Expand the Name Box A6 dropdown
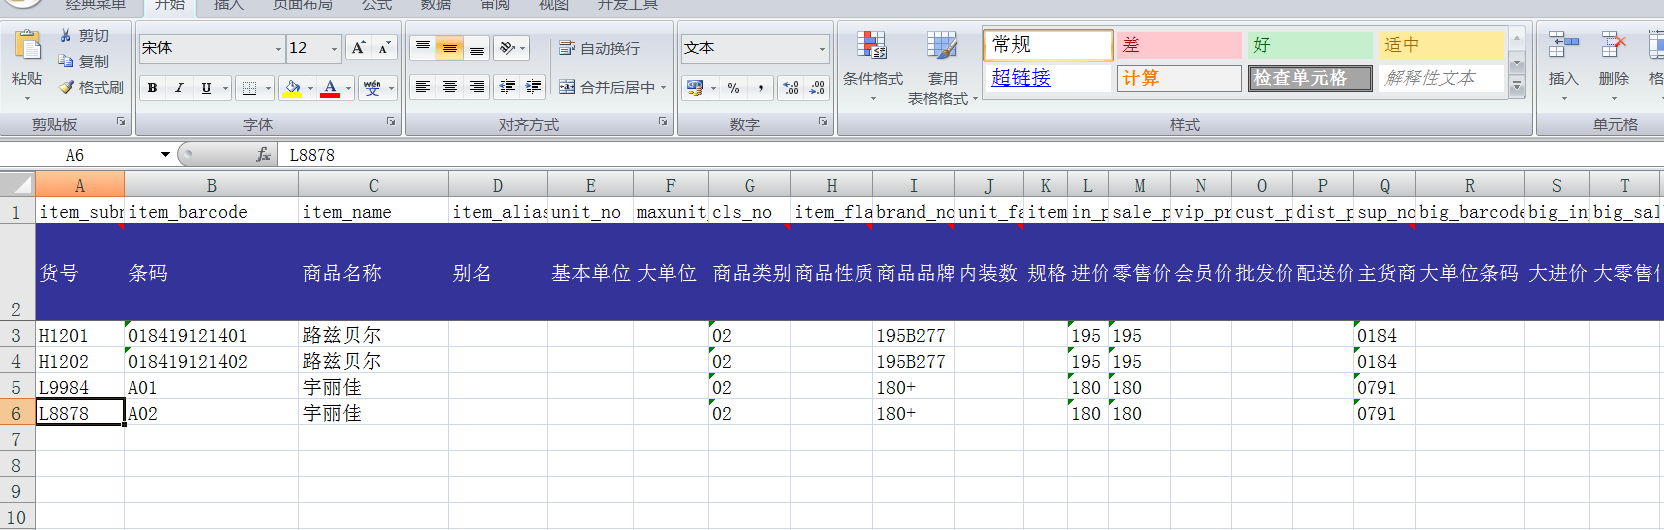The height and width of the screenshot is (530, 1664). (x=165, y=155)
